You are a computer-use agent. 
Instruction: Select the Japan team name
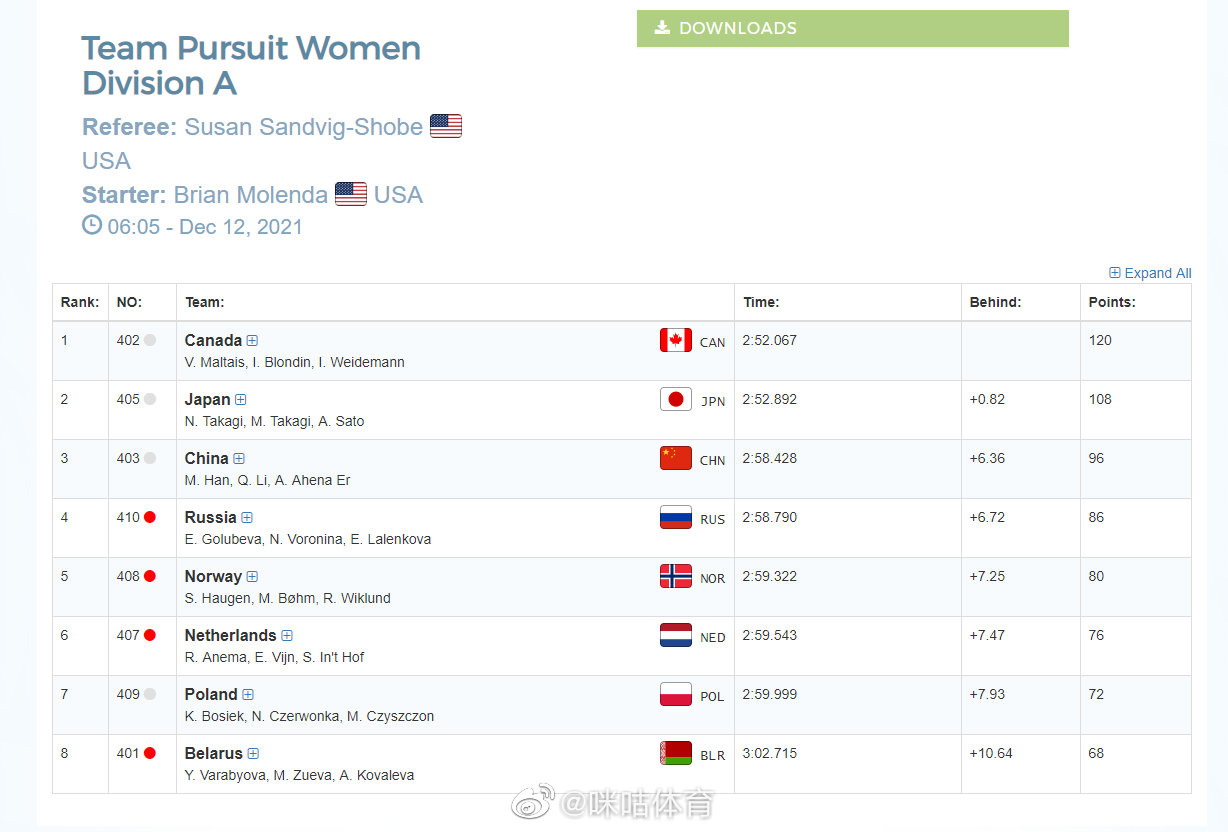click(207, 399)
